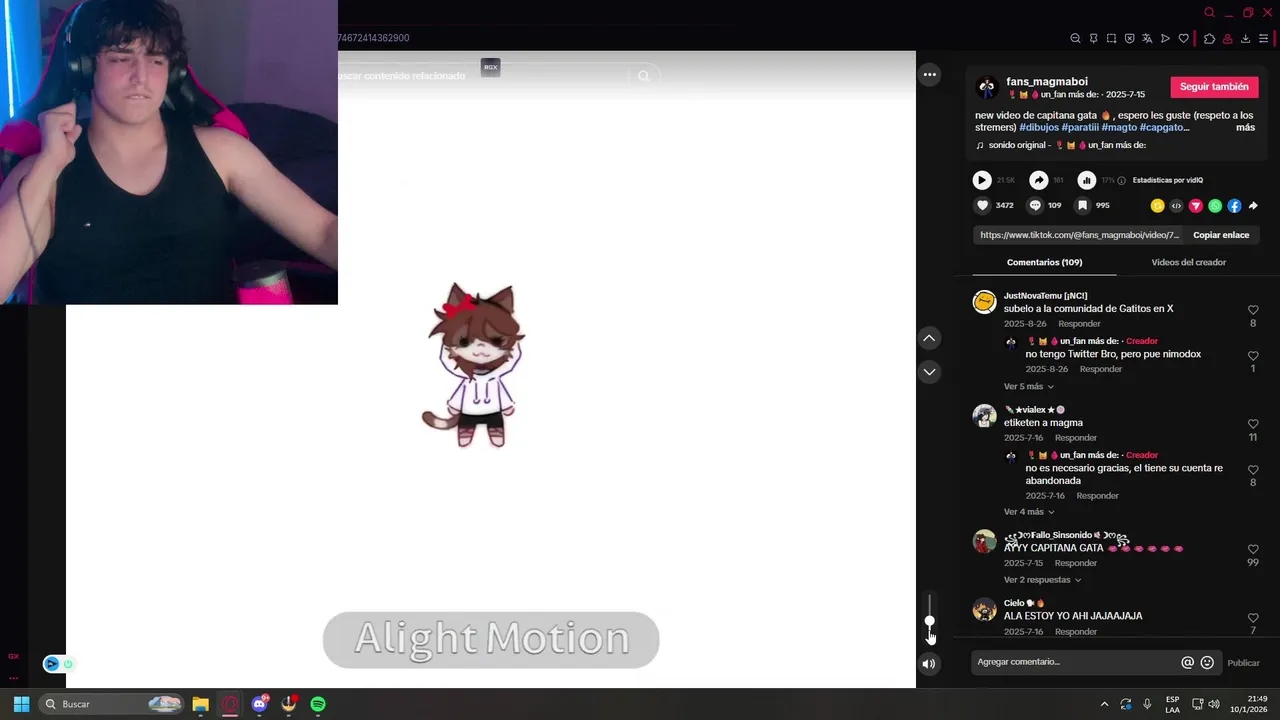Click the vidIQ shares arrow icon
This screenshot has width=1280, height=720.
click(1039, 180)
